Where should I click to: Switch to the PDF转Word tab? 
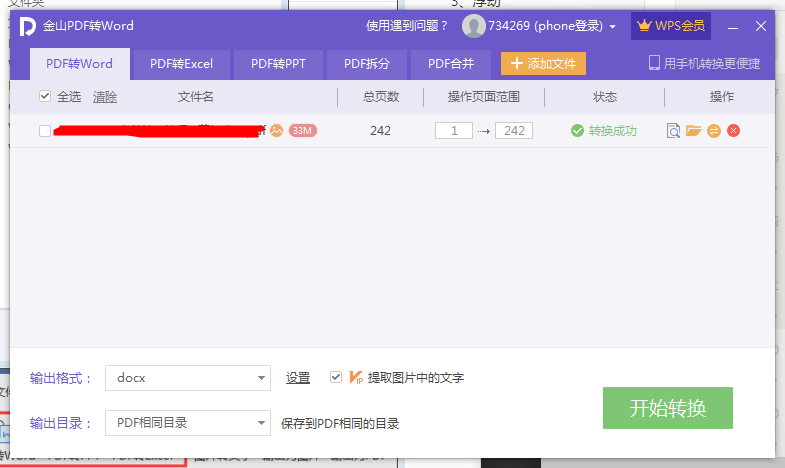pos(80,64)
